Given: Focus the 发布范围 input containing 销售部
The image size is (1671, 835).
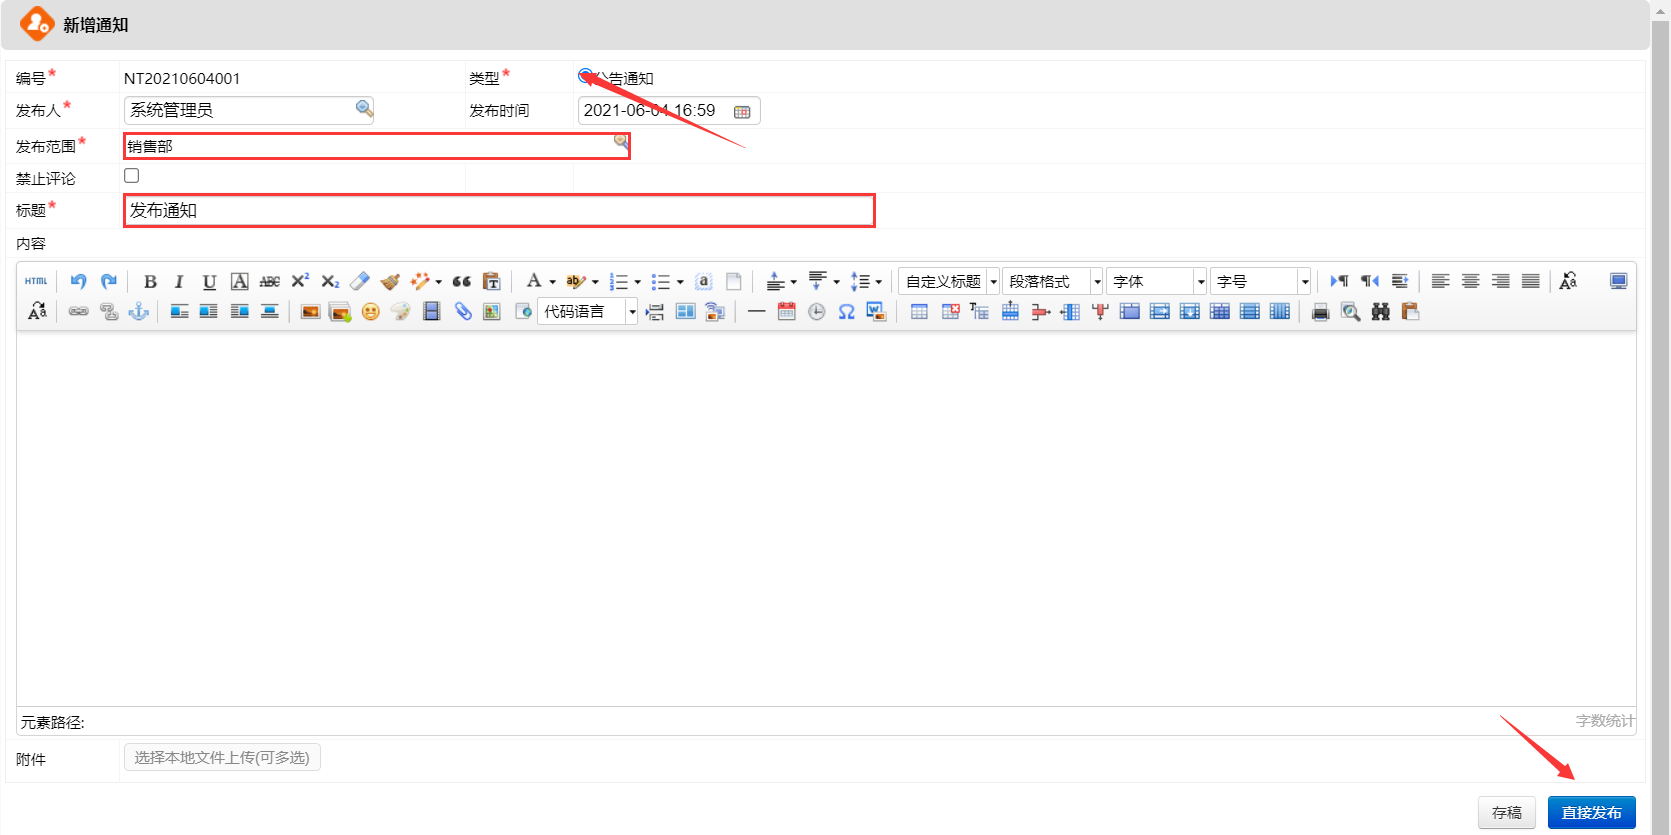Looking at the screenshot, I should tap(376, 146).
